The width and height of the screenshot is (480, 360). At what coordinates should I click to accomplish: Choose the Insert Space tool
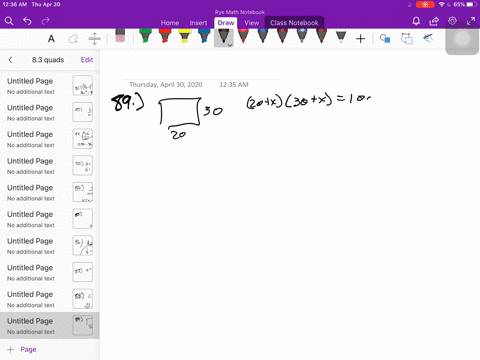click(95, 39)
